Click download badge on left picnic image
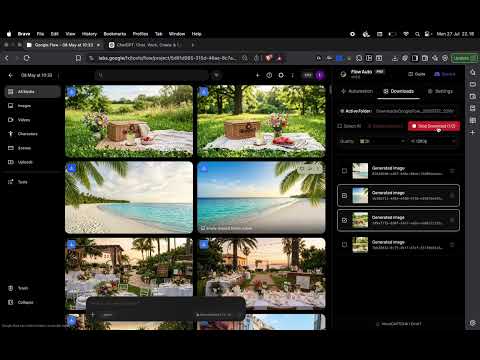Image resolution: width=480 pixels, height=360 pixels. tap(71, 92)
